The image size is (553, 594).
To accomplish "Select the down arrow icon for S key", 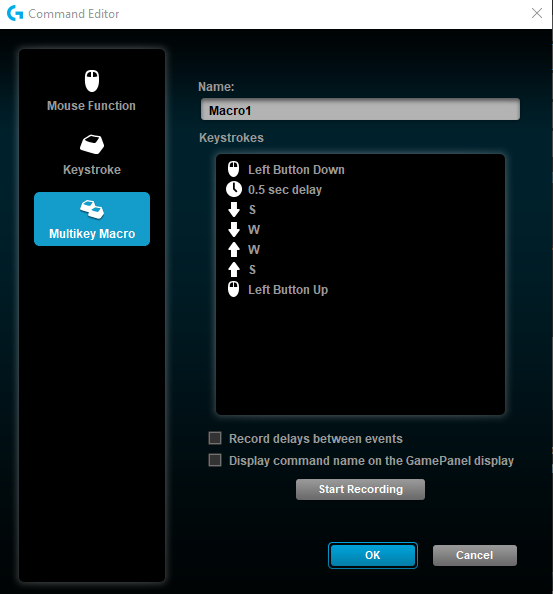I will click(x=234, y=209).
